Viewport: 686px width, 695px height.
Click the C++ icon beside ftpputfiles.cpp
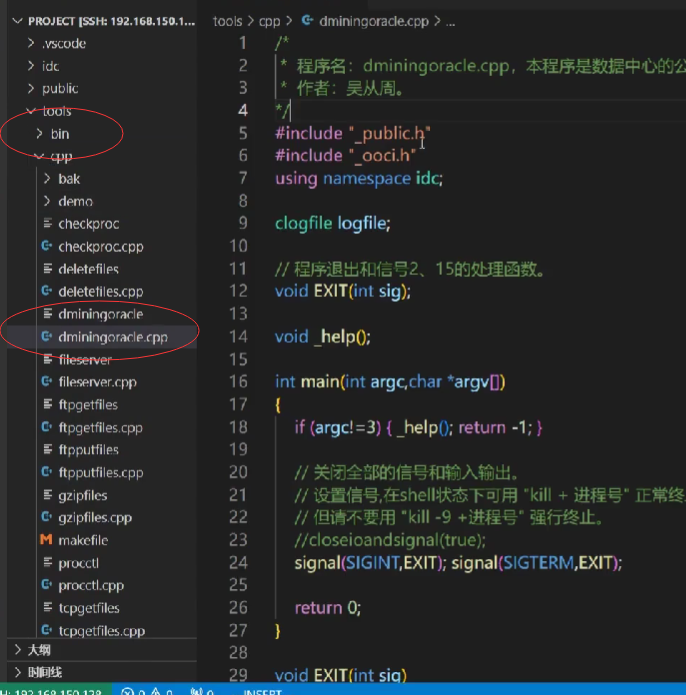47,472
